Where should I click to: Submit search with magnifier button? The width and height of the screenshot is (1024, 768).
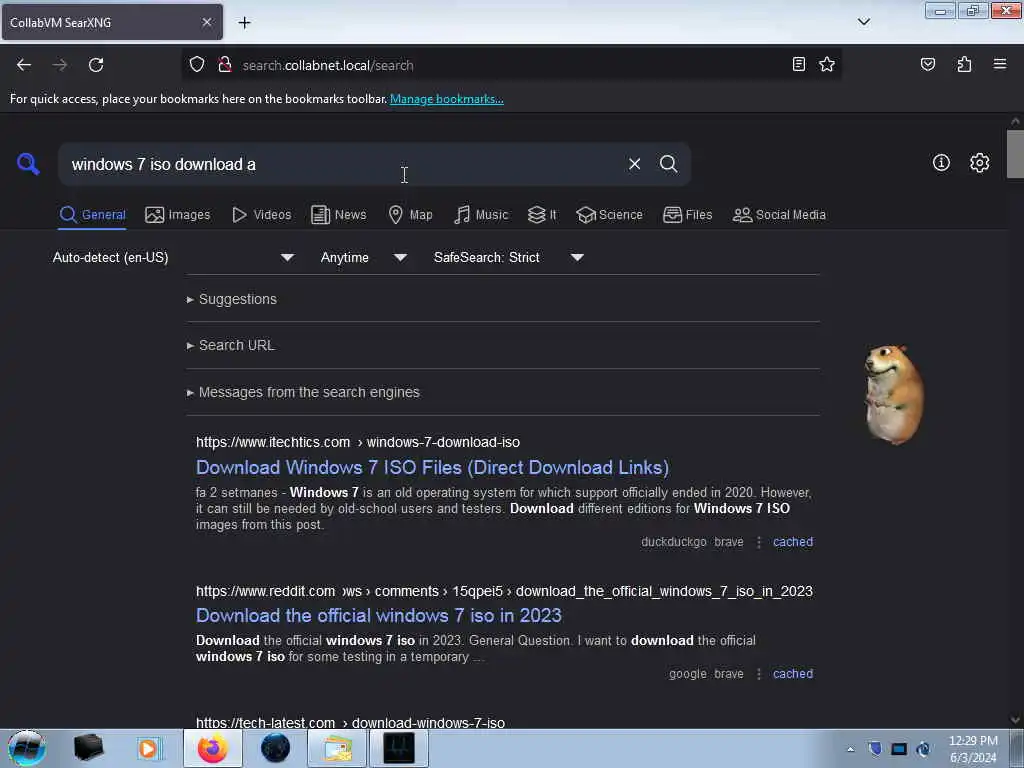click(x=668, y=164)
